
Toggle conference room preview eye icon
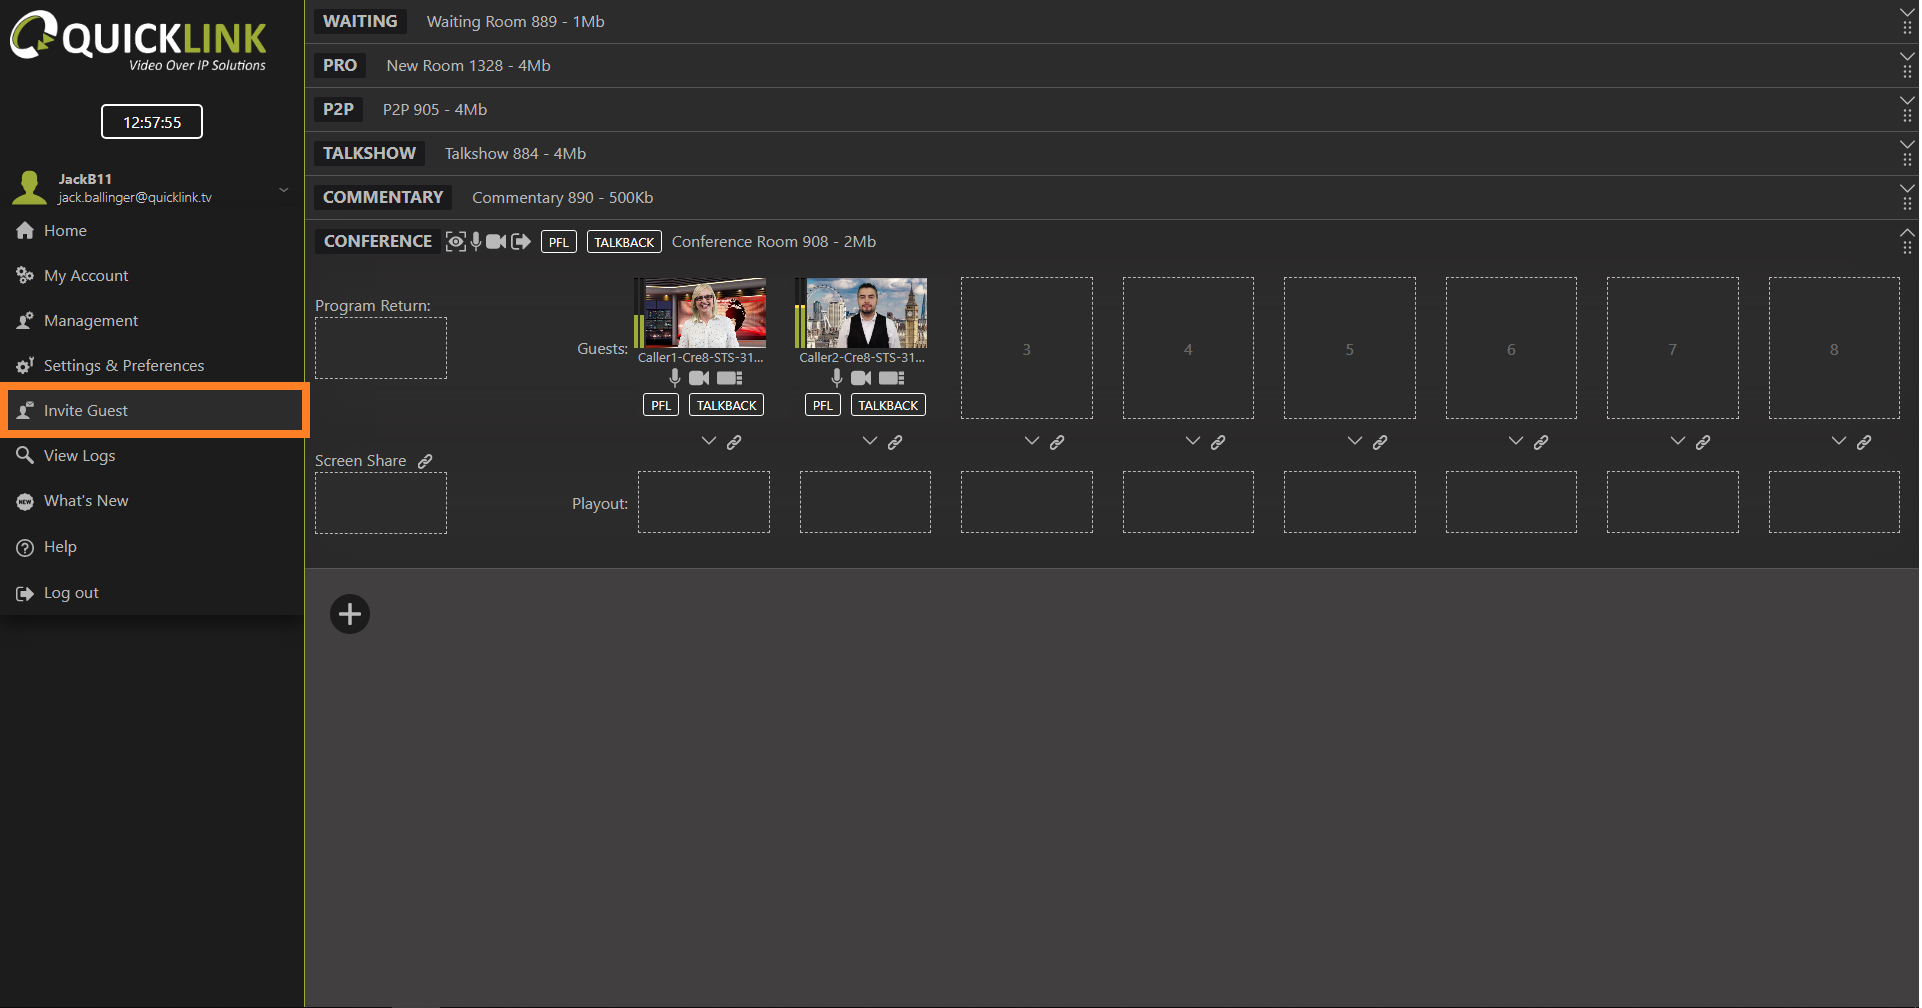(456, 241)
